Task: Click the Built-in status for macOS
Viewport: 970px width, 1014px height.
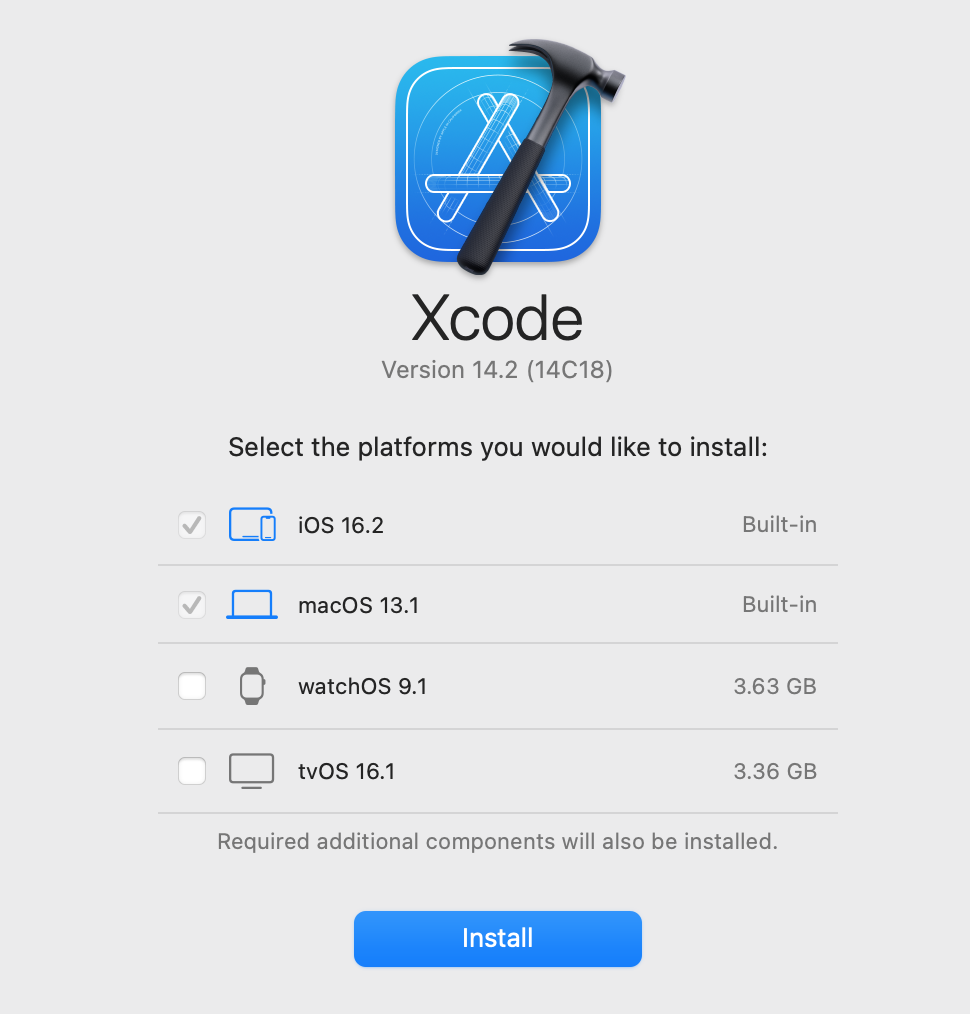Action: coord(779,605)
